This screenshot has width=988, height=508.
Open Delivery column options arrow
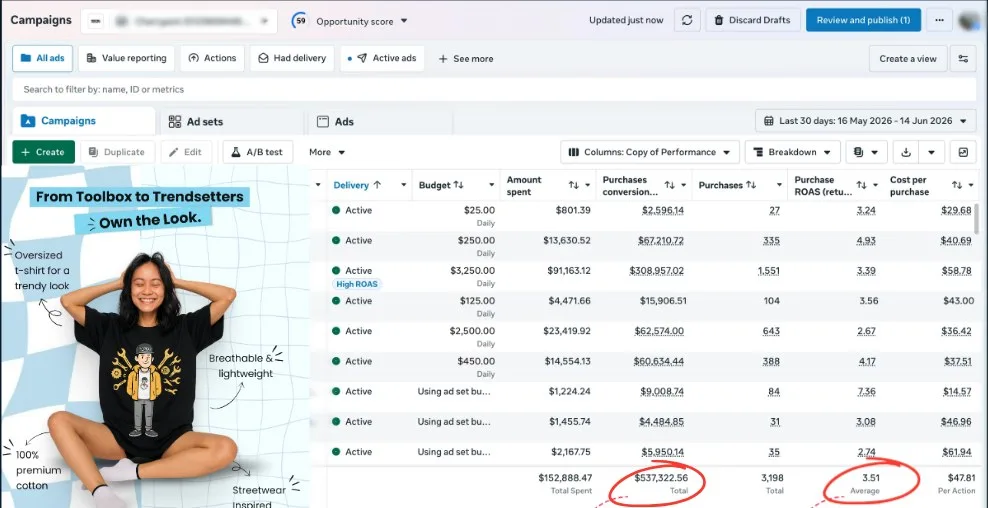403,185
